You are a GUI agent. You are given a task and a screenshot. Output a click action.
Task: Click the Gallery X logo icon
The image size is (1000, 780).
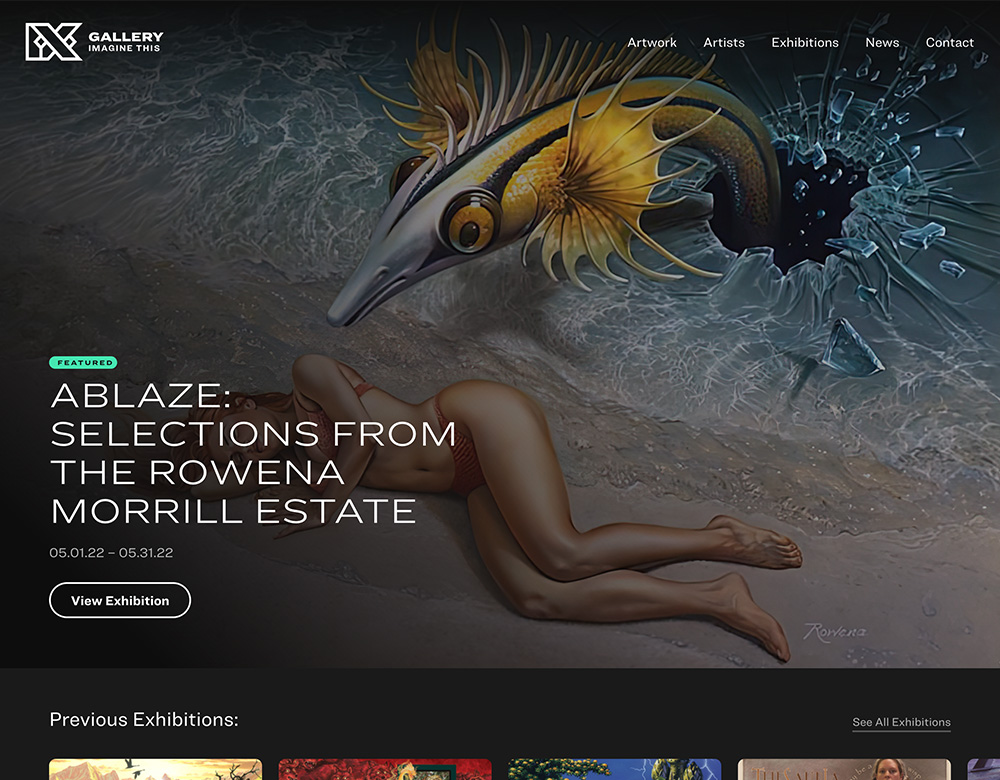(54, 42)
